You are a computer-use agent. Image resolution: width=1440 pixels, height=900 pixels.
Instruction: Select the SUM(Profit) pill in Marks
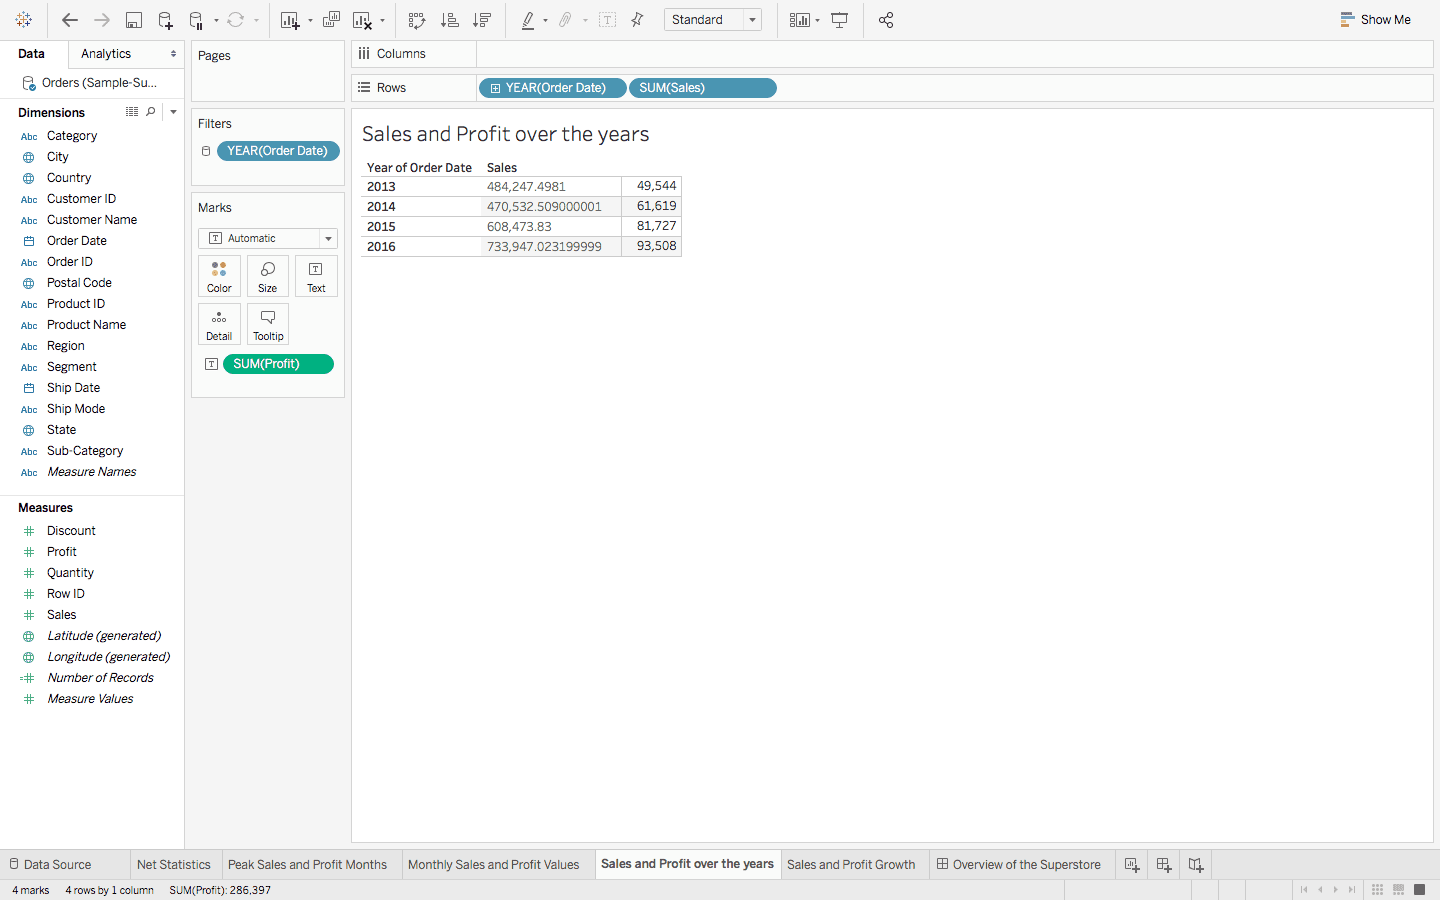click(278, 364)
